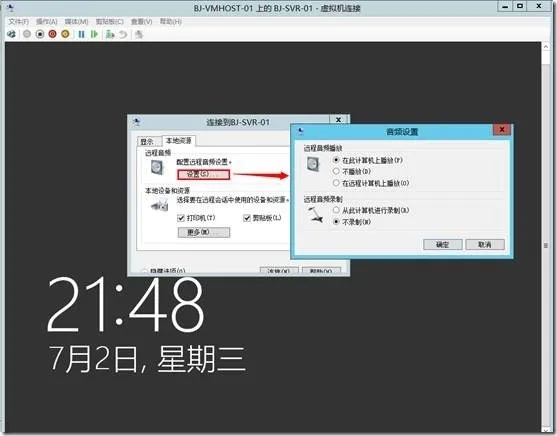The height and width of the screenshot is (436, 557).
Task: Click the Turn Off VM toolbar icon
Action: [40, 34]
